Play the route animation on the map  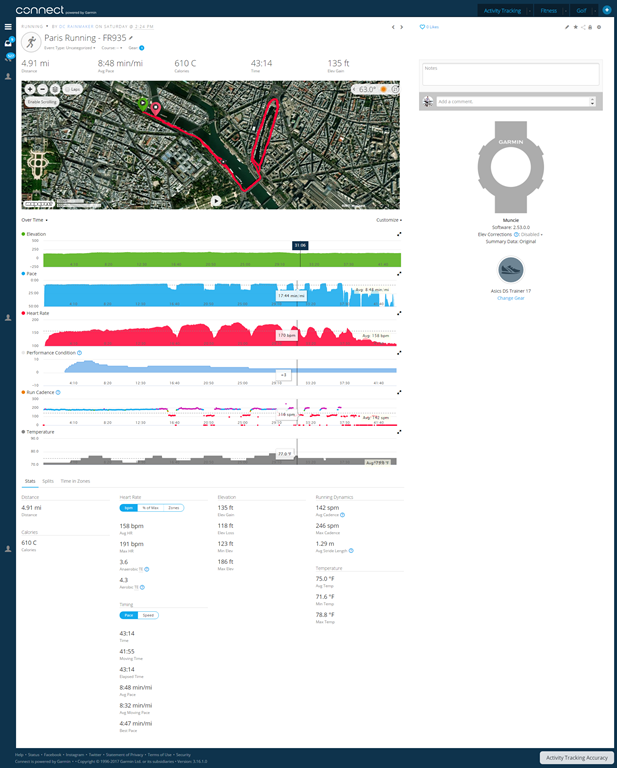[x=216, y=200]
